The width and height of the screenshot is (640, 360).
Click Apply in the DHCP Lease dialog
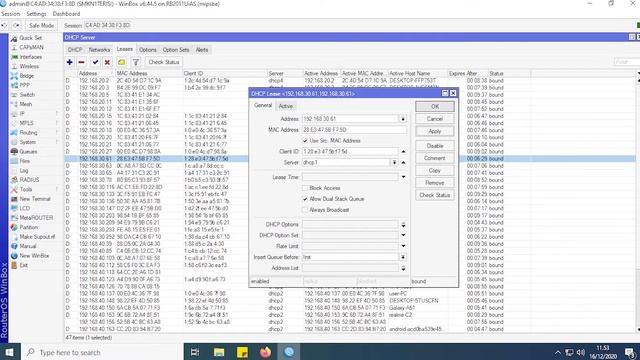[435, 131]
